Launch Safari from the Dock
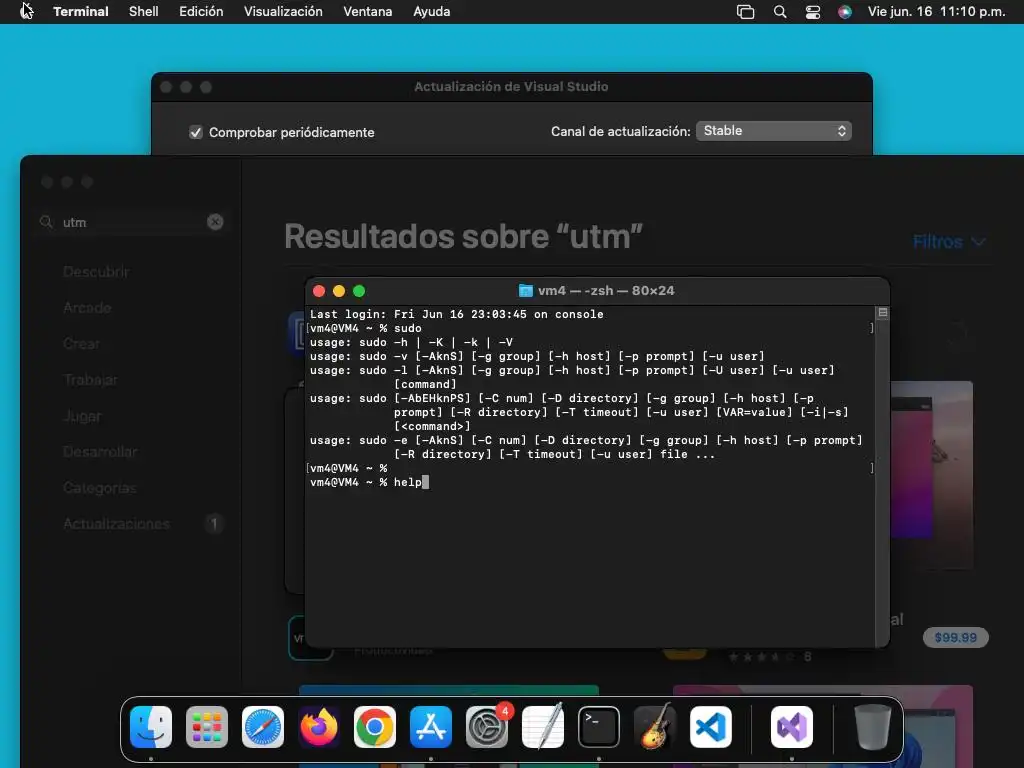This screenshot has width=1024, height=768. pos(263,727)
